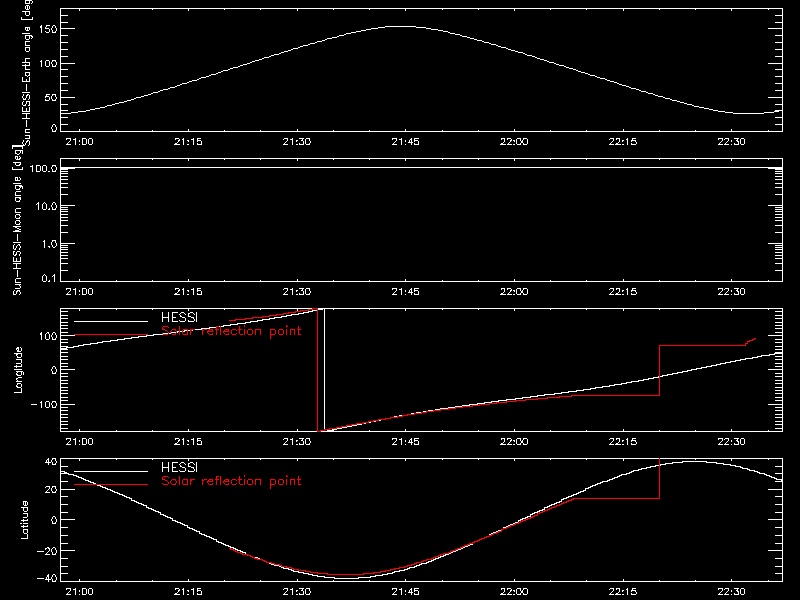Select 22:30 label under Earth angle plot
The width and height of the screenshot is (800, 600).
click(x=732, y=142)
